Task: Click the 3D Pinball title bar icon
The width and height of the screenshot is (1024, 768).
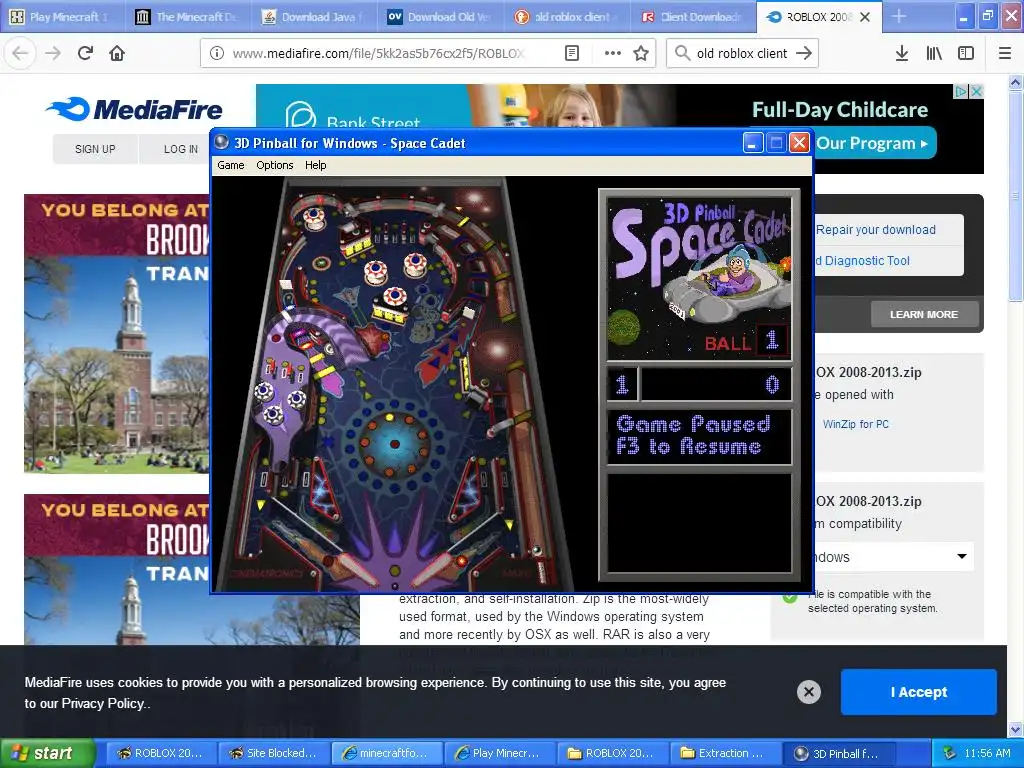Action: [x=222, y=142]
